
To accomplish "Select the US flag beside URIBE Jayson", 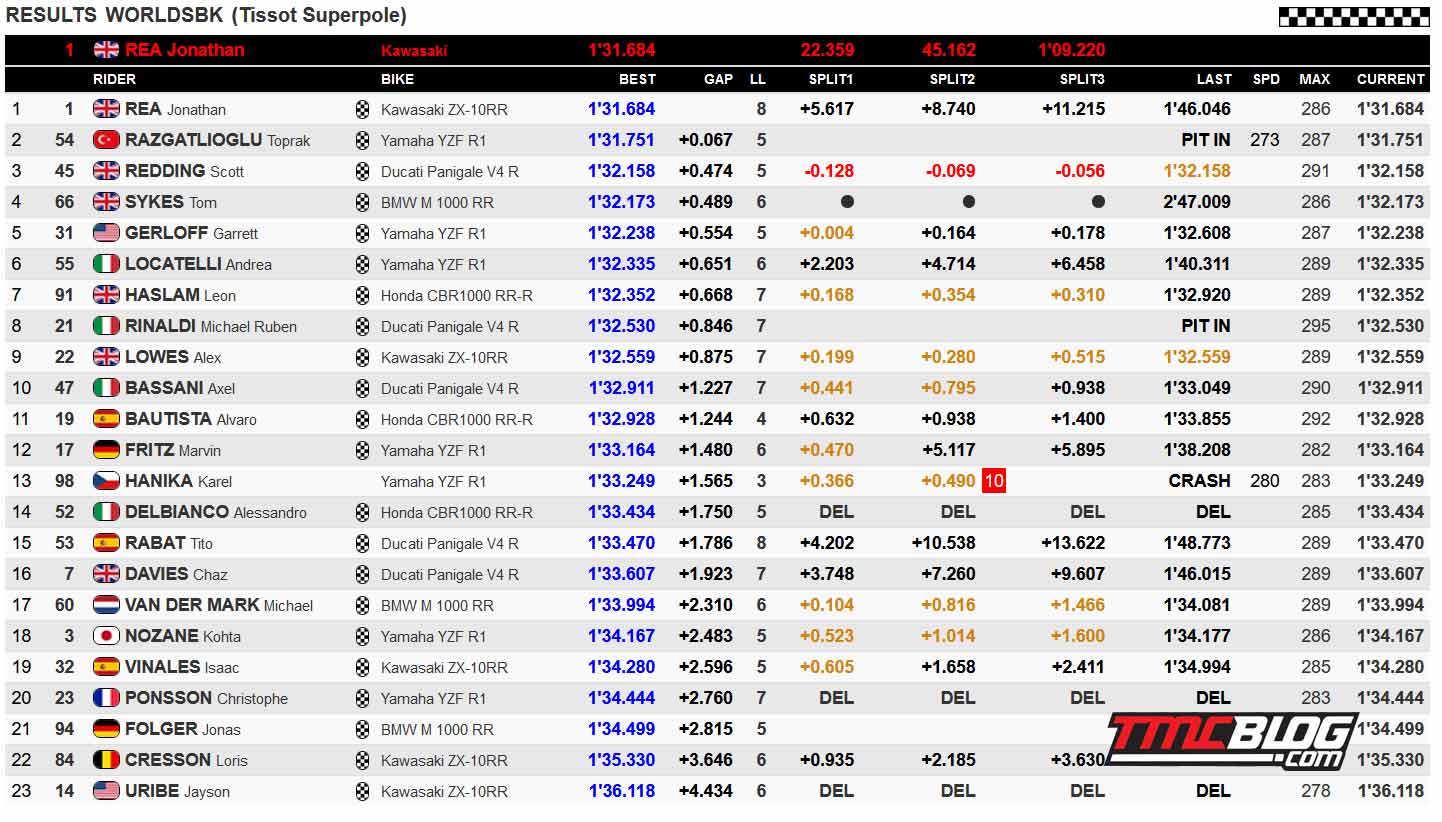I will pyautogui.click(x=106, y=791).
